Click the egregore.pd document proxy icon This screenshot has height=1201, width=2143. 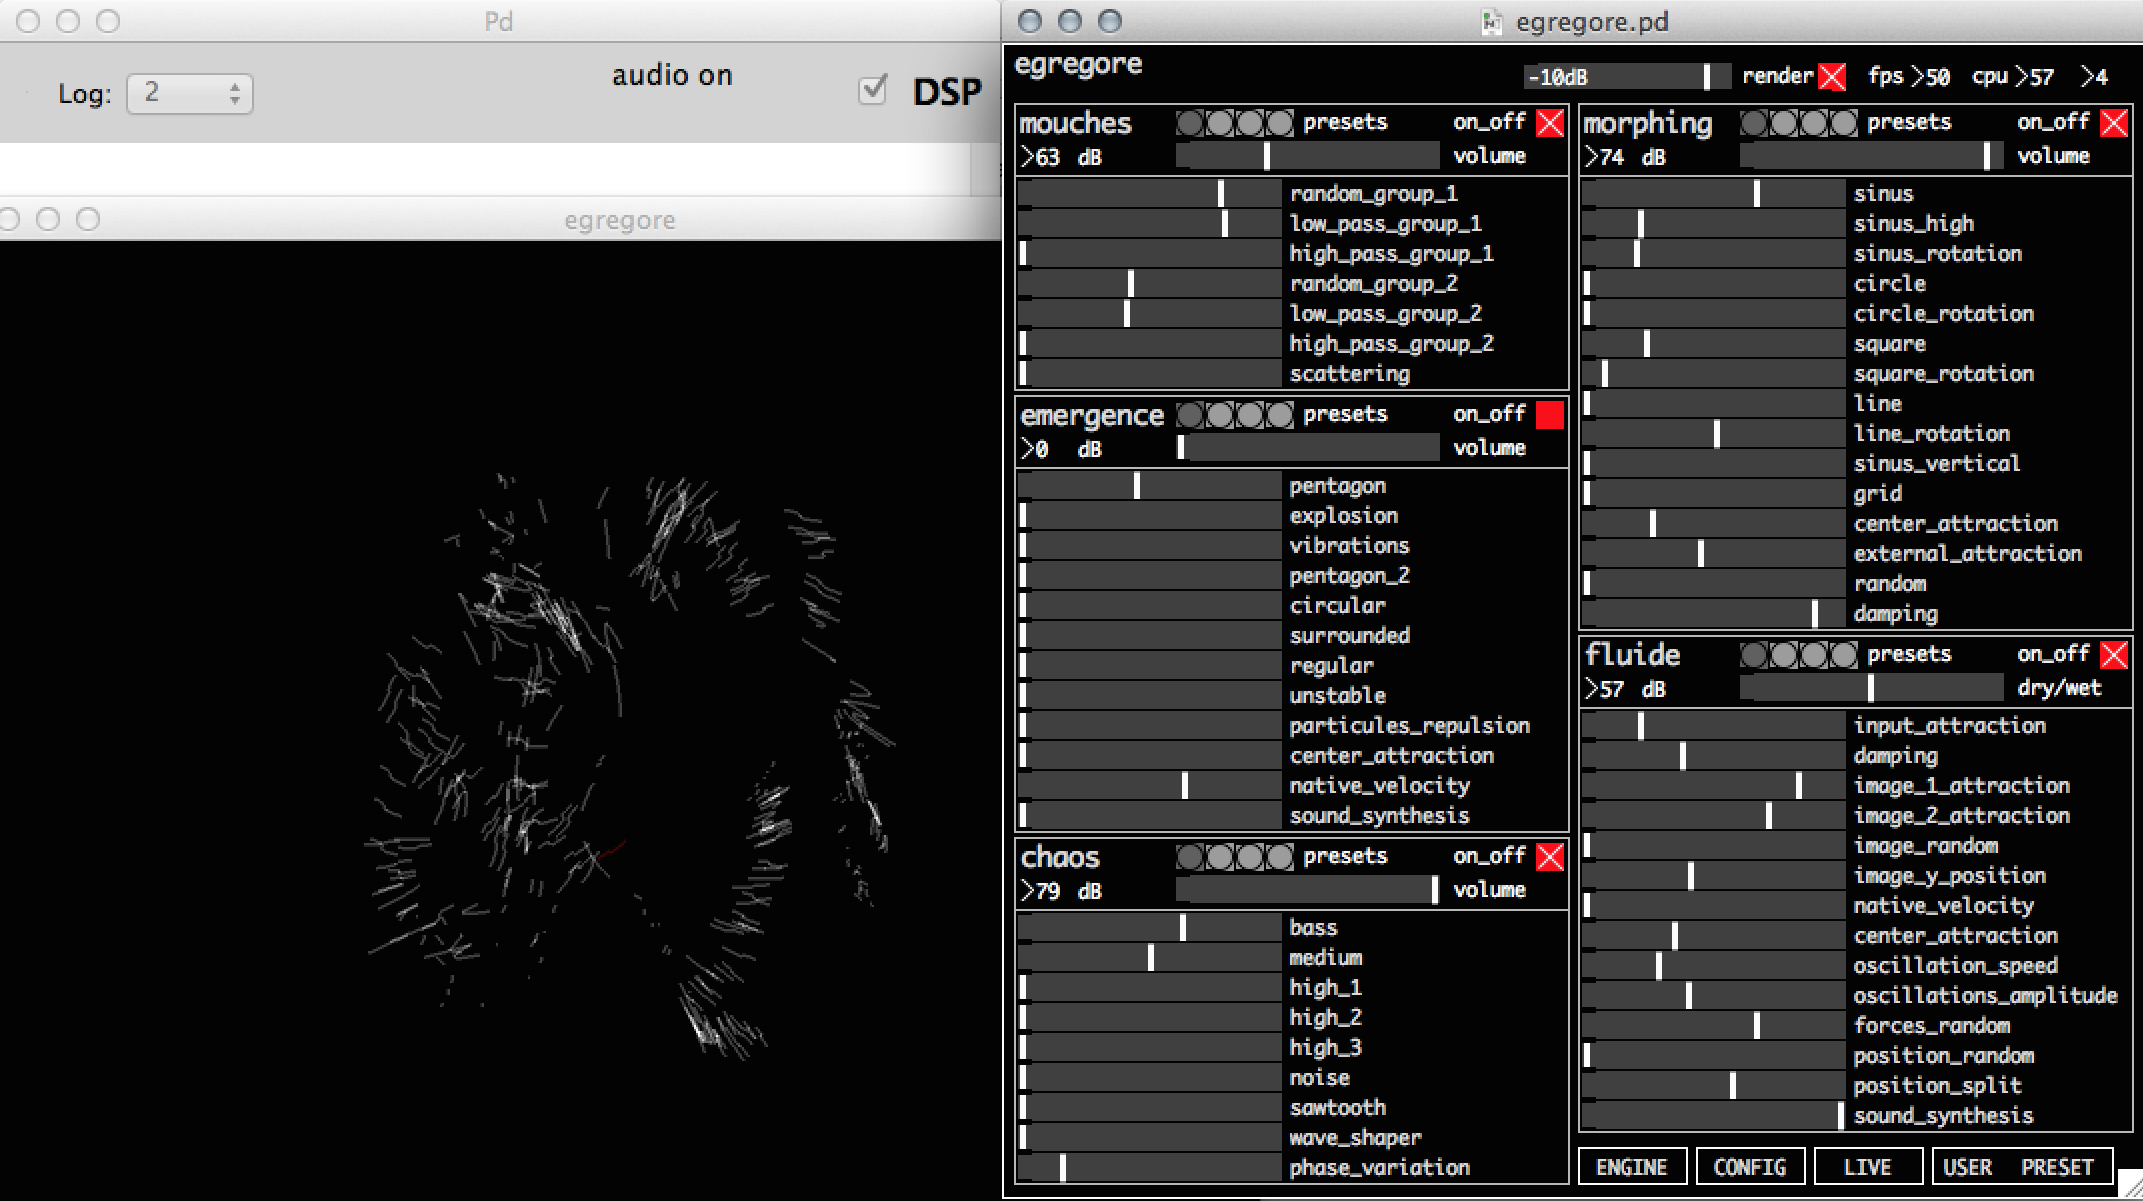pyautogui.click(x=1491, y=22)
